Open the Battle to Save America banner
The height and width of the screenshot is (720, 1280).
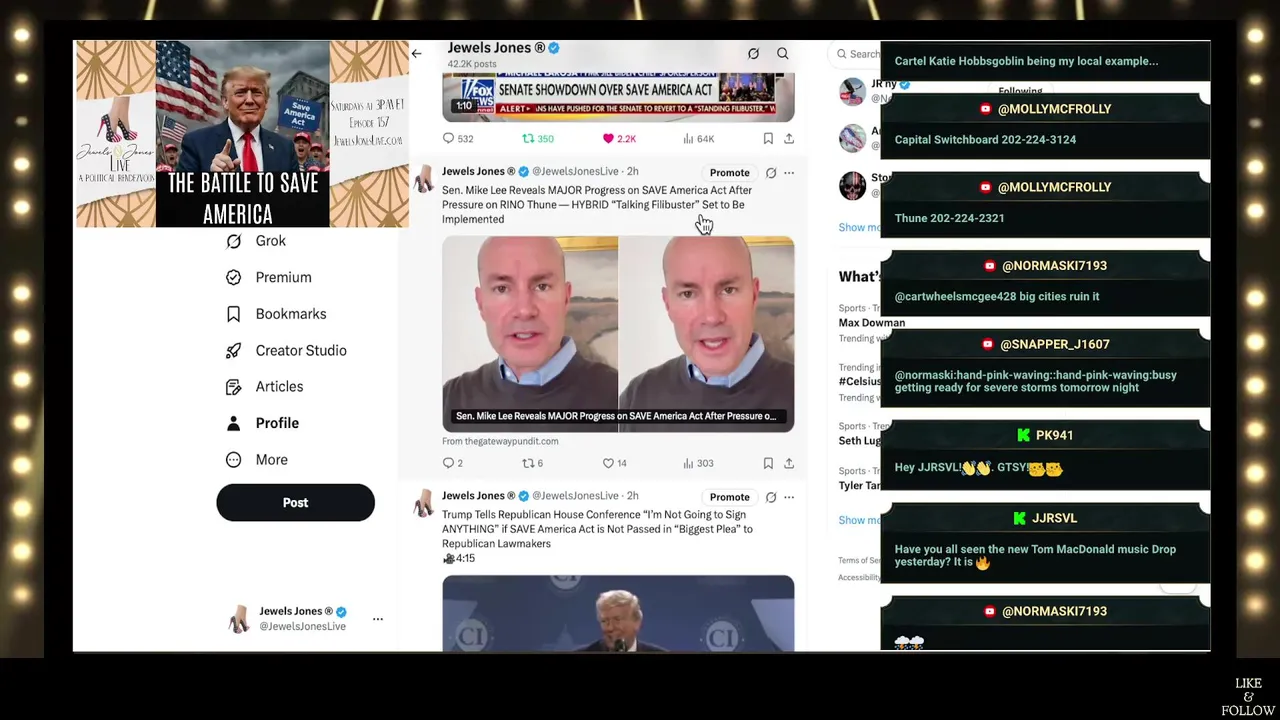pyautogui.click(x=242, y=134)
